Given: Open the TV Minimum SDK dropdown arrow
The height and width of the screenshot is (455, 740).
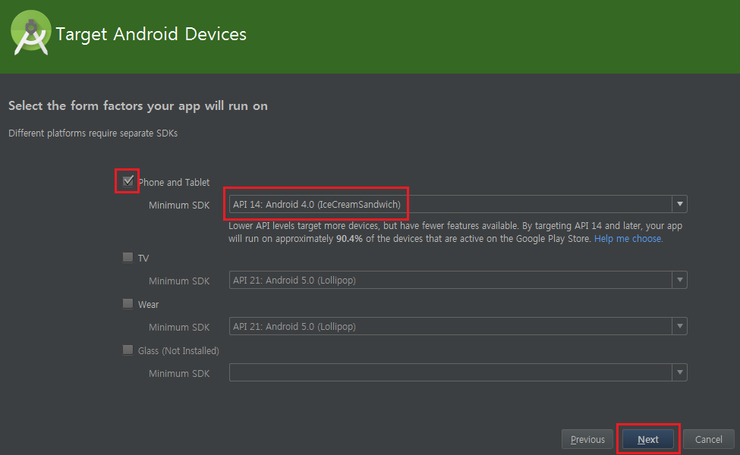Looking at the screenshot, I should point(680,280).
